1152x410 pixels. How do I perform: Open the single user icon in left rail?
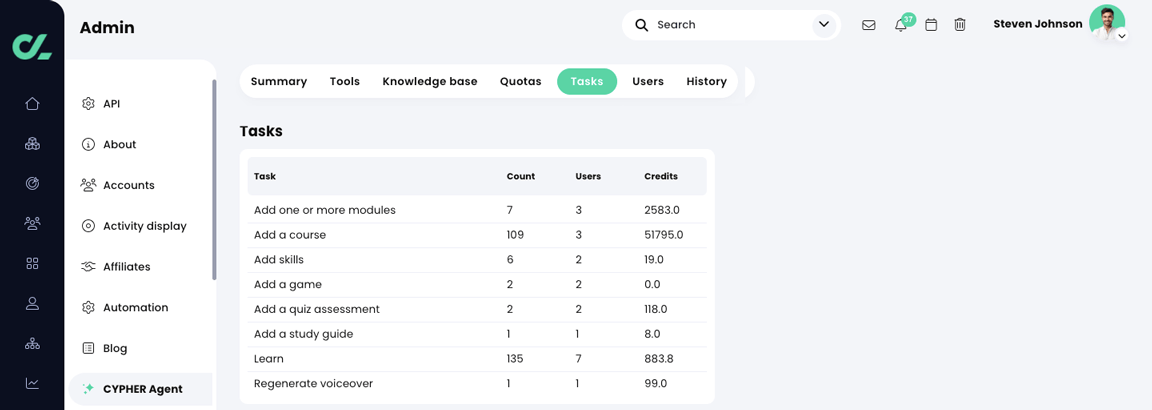click(32, 303)
